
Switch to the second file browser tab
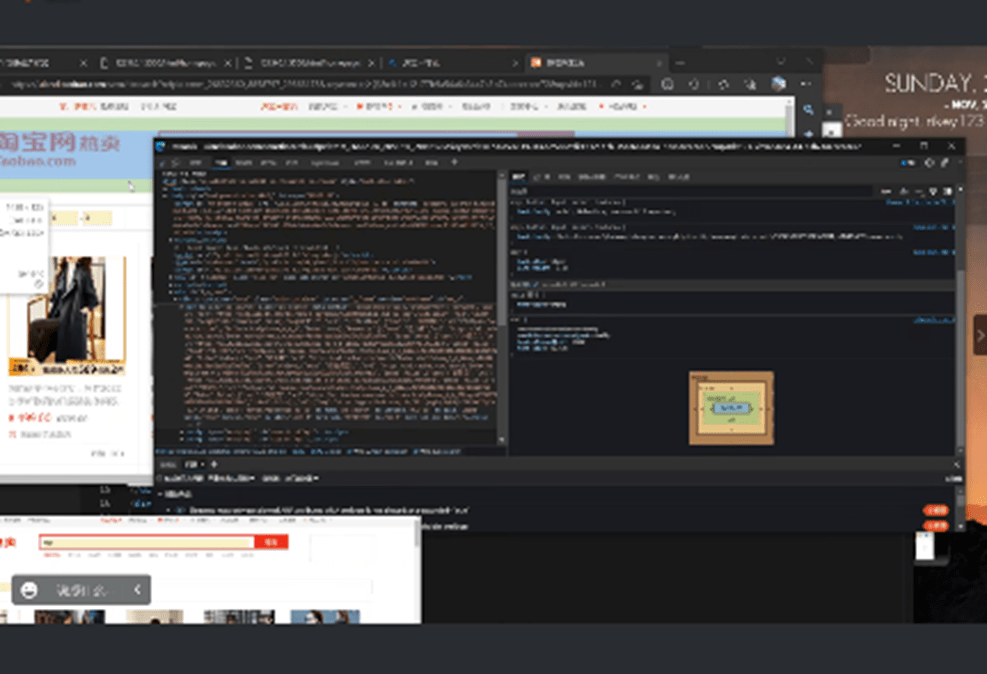(167, 63)
